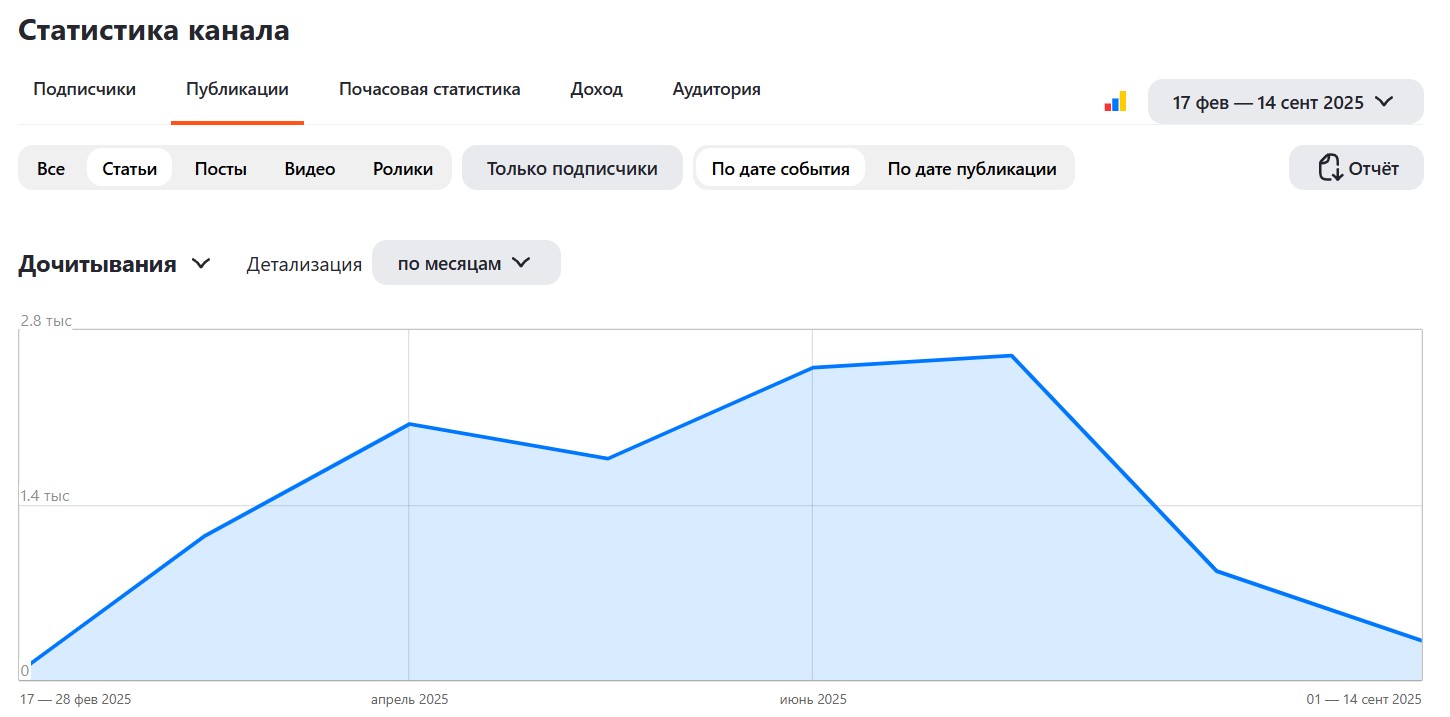Click the 01 — 14 сент 2025 axis label
This screenshot has width=1450, height=717.
click(1364, 699)
